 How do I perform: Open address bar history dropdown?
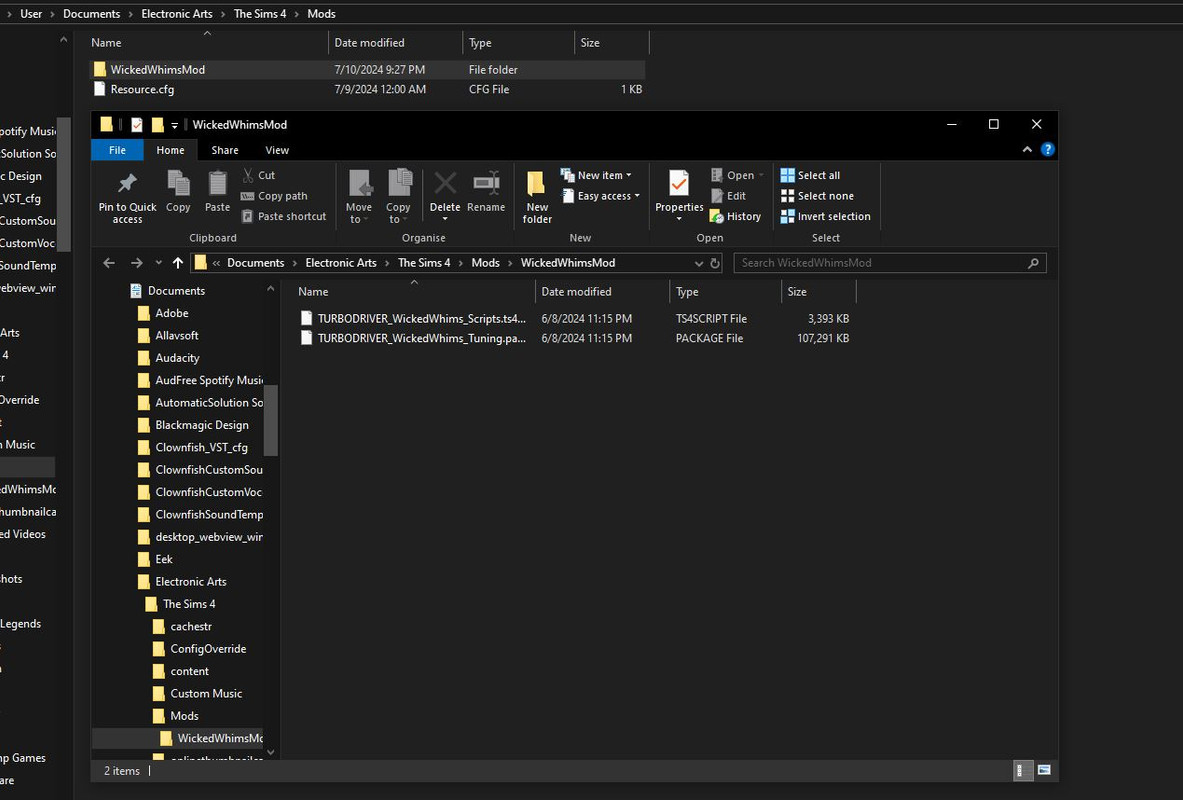tap(699, 263)
